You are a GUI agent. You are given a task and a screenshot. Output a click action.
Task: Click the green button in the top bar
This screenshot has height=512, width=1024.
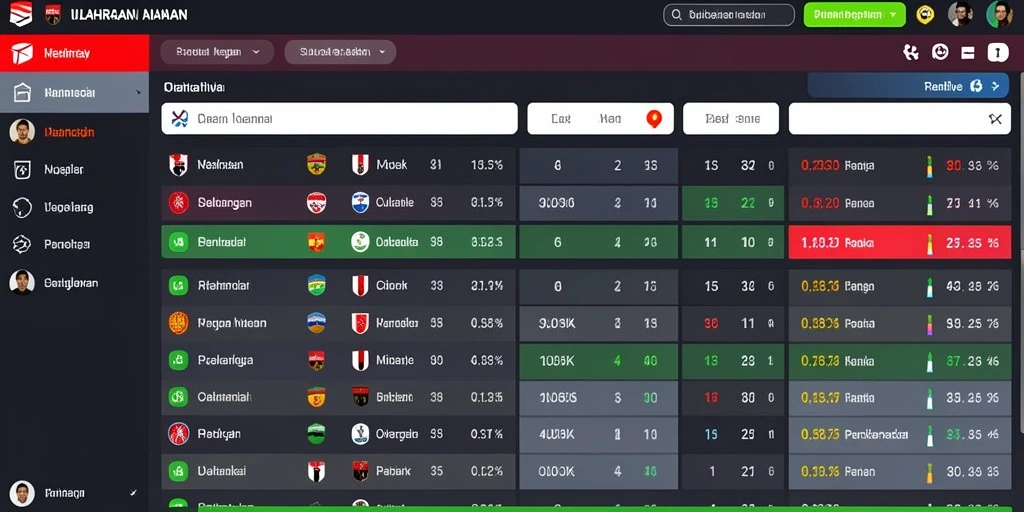pos(854,14)
